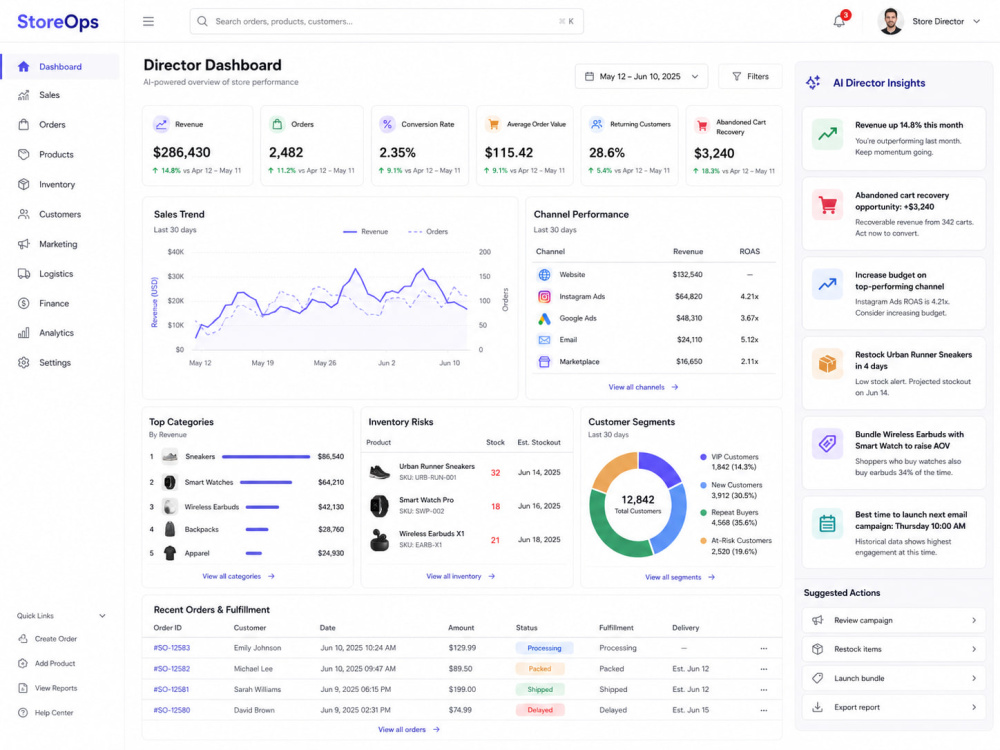Open the May 12 – Jun 10, 2025 date range dropdown
This screenshot has width=1000, height=750.
tap(642, 77)
